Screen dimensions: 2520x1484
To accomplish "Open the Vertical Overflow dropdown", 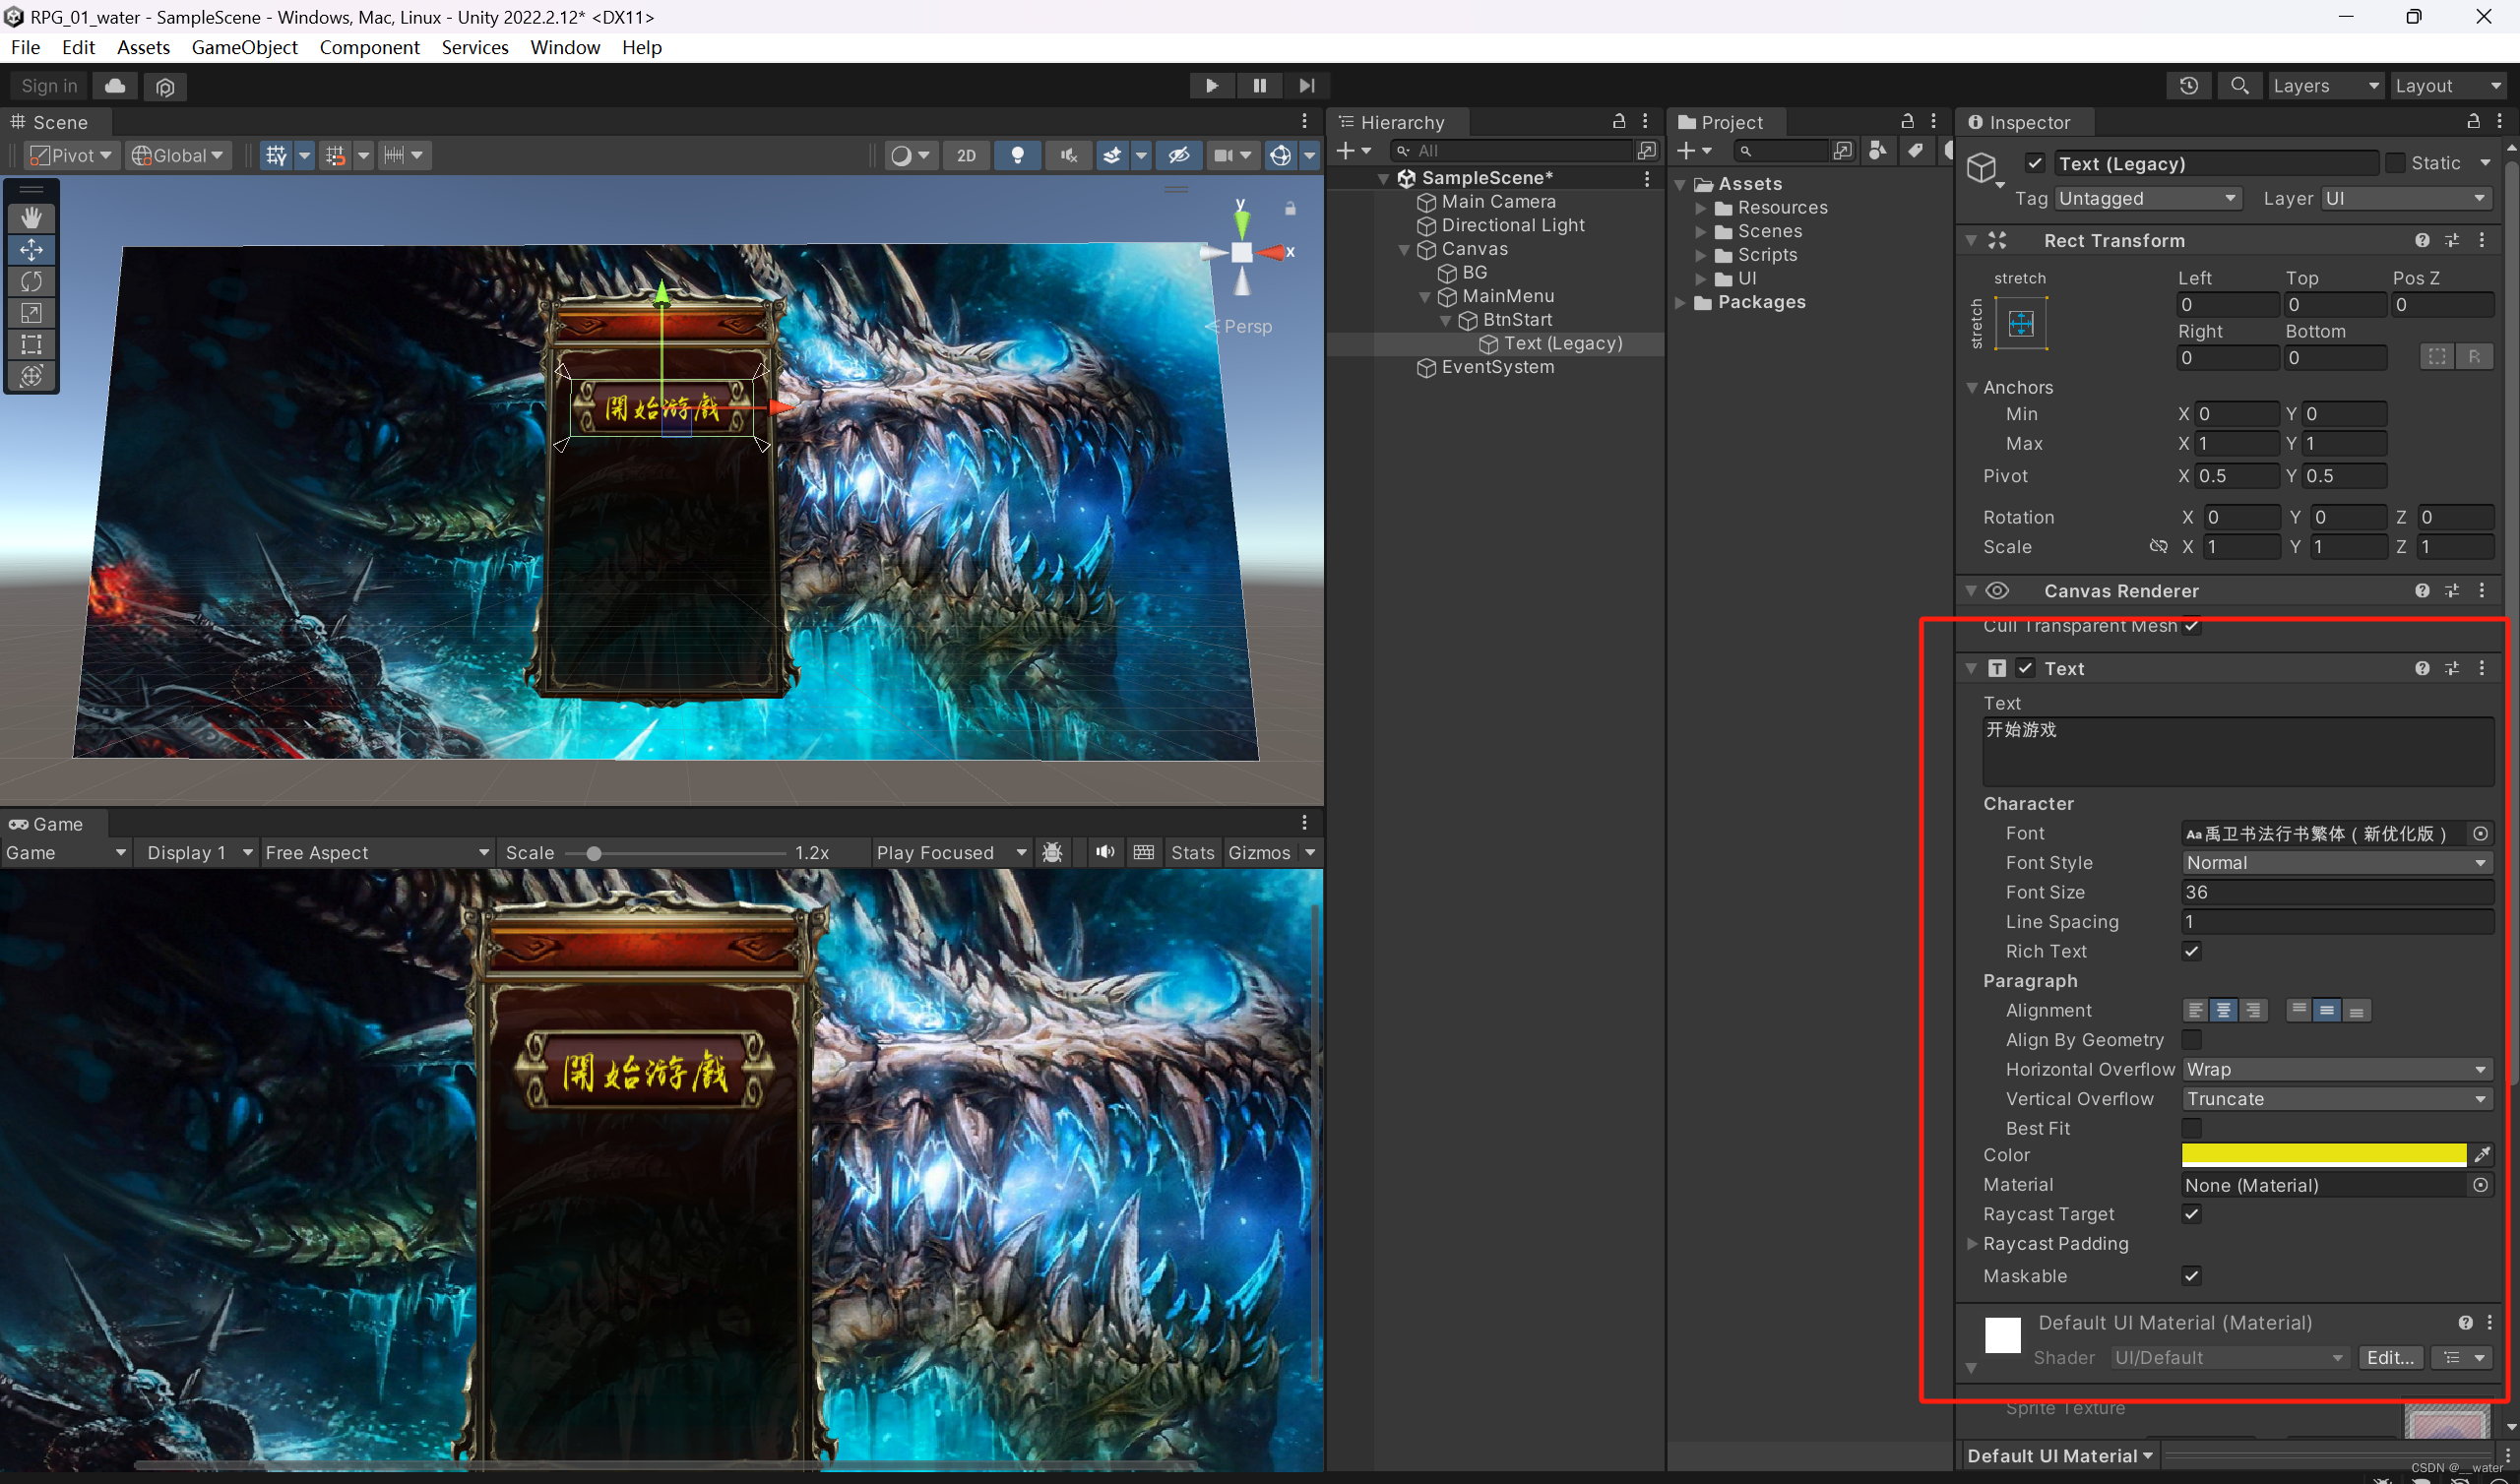I will pos(2337,1099).
